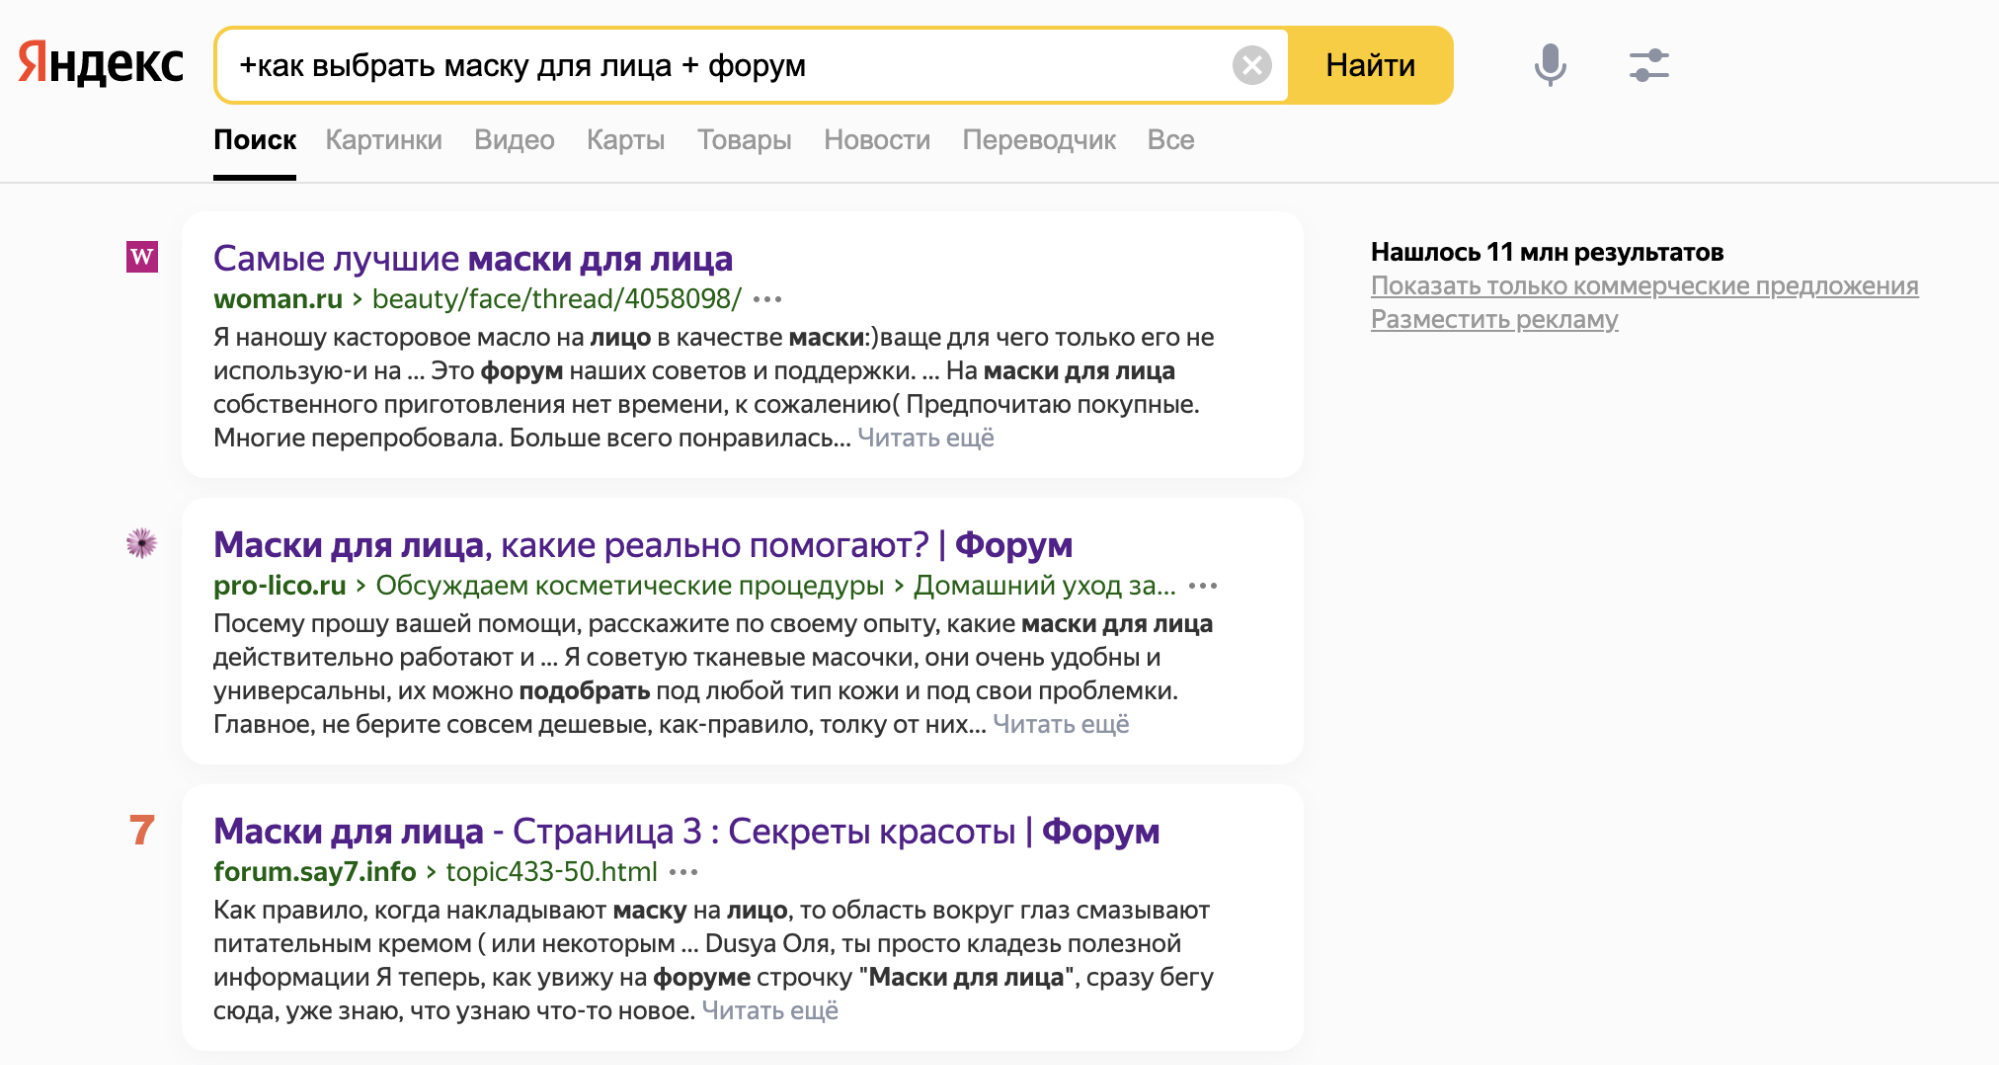The width and height of the screenshot is (1999, 1065).
Task: Click the 'Нашлось 11 млн результатов' text
Action: click(1547, 252)
